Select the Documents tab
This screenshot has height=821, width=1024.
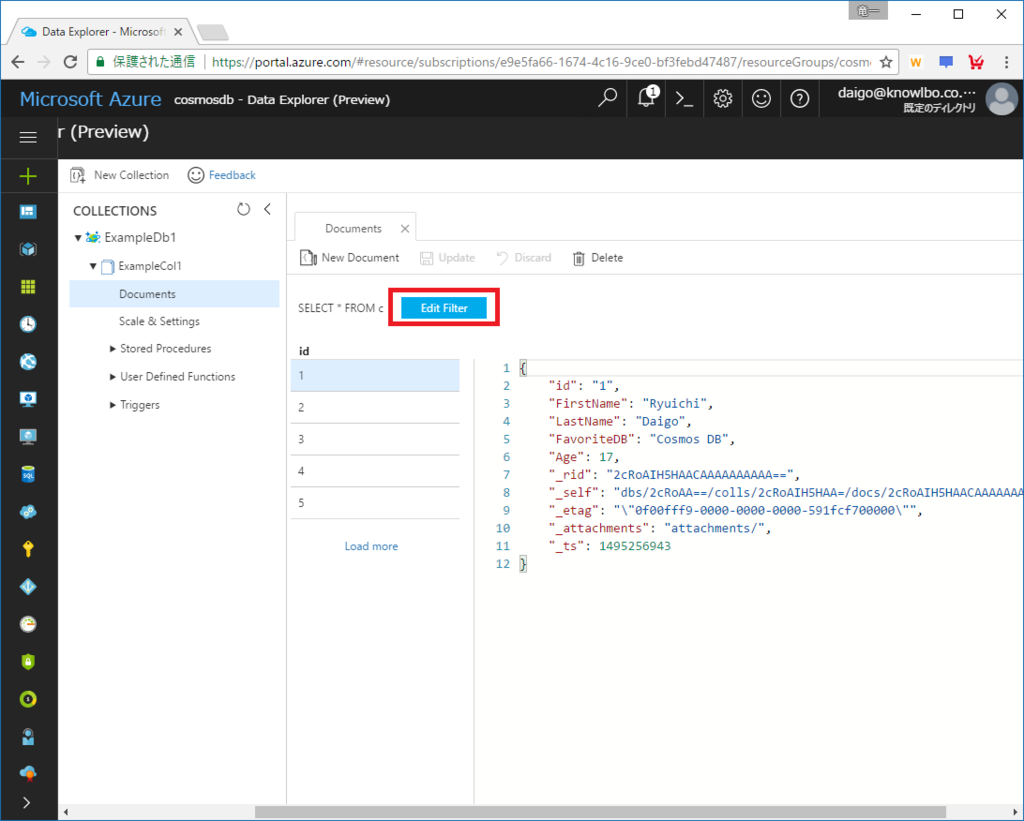point(353,229)
